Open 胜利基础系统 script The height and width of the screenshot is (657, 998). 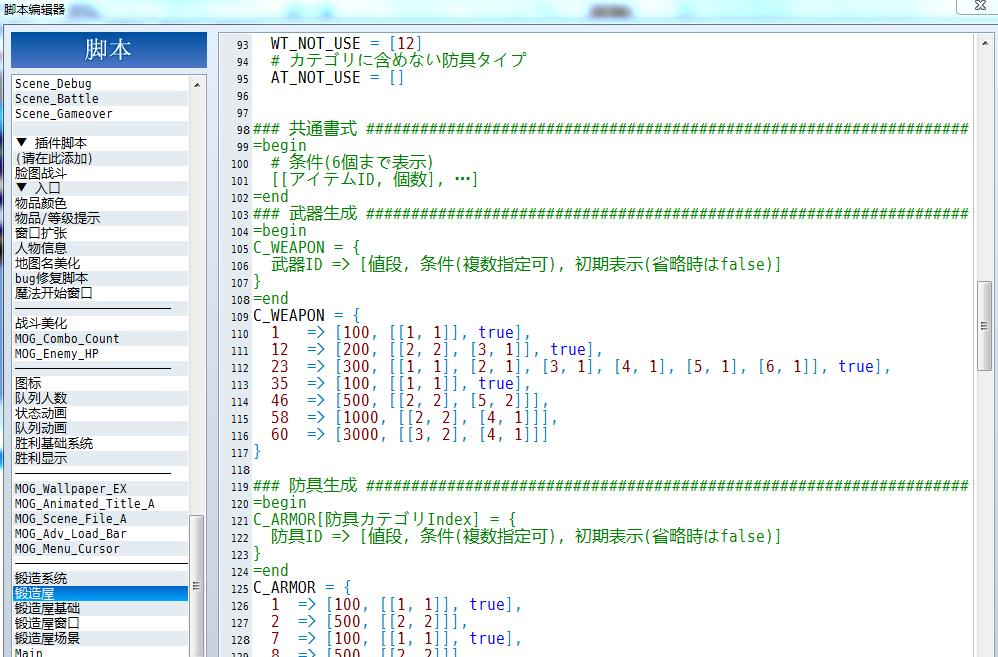[x=100, y=443]
